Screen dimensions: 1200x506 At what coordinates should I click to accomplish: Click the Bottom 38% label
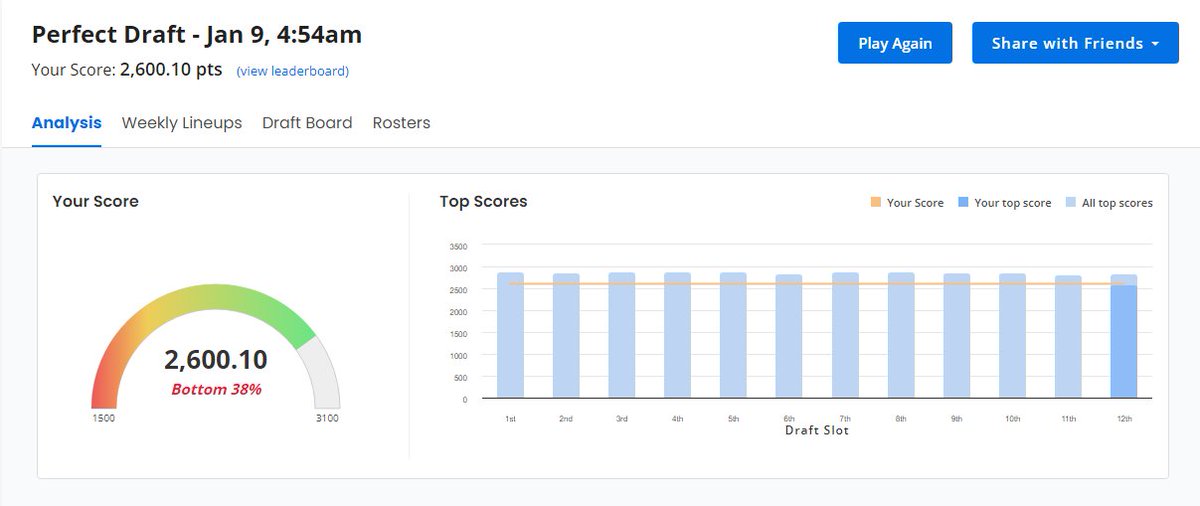pos(216,389)
